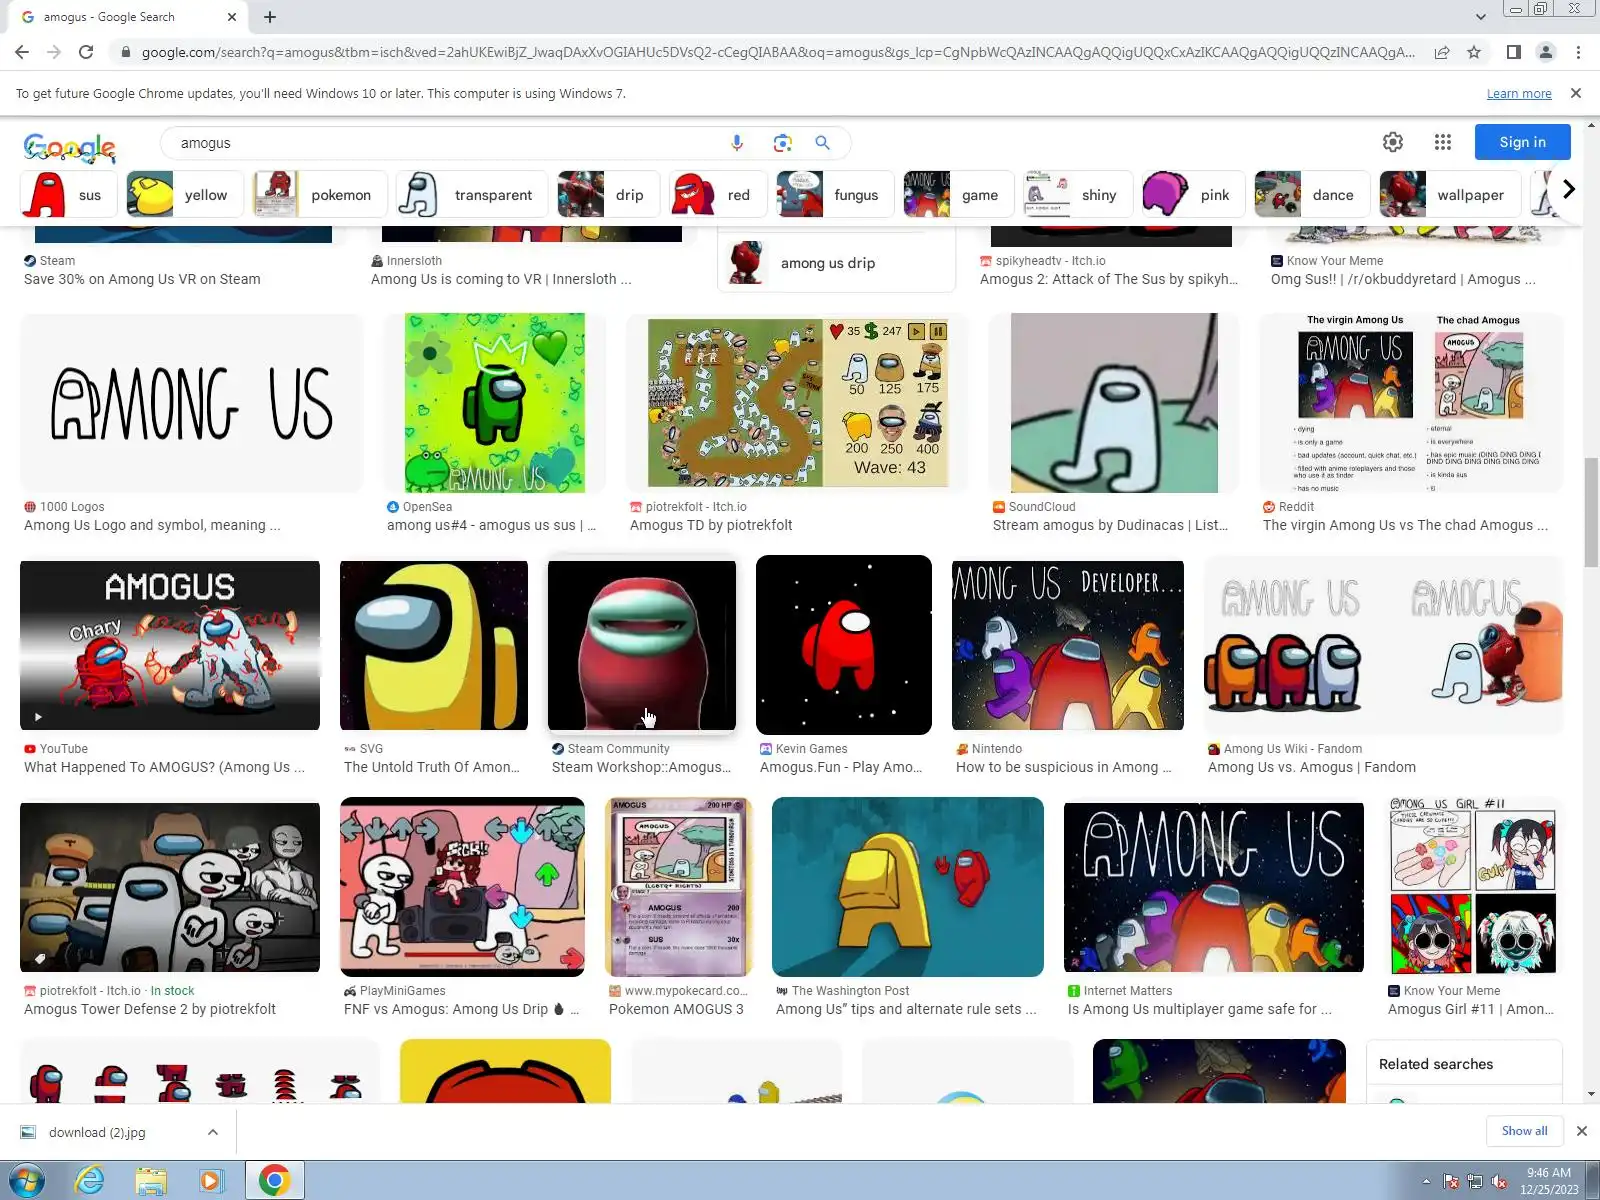Open "Amogus TD by piotrekfolt" result link
Screen dimensions: 1600x1200
(711, 525)
